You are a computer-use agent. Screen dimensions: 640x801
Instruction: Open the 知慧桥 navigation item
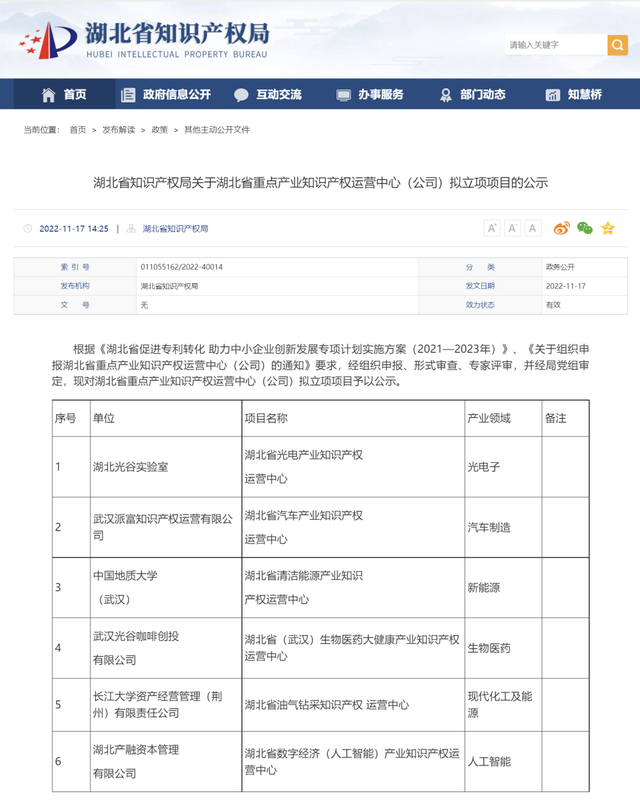tap(574, 95)
